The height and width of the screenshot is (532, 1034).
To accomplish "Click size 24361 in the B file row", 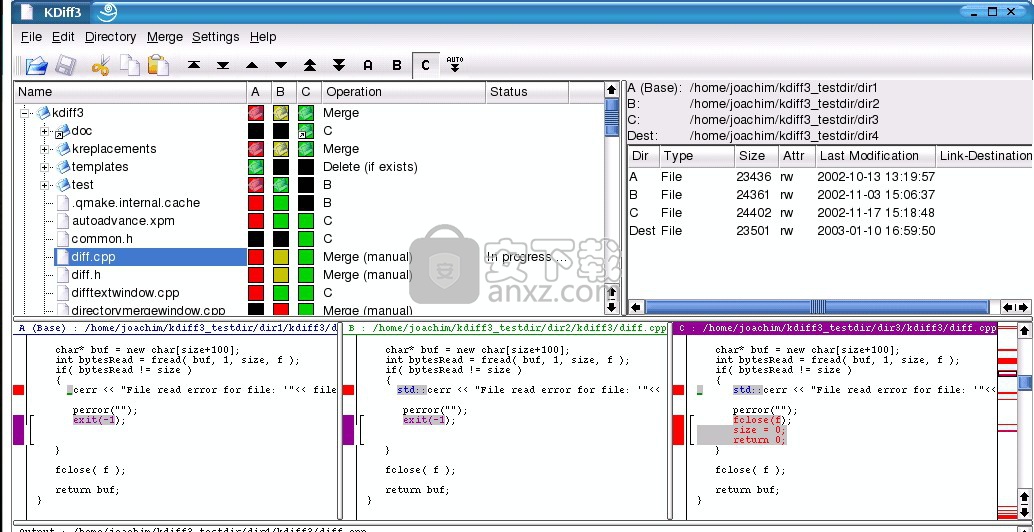I will (754, 195).
